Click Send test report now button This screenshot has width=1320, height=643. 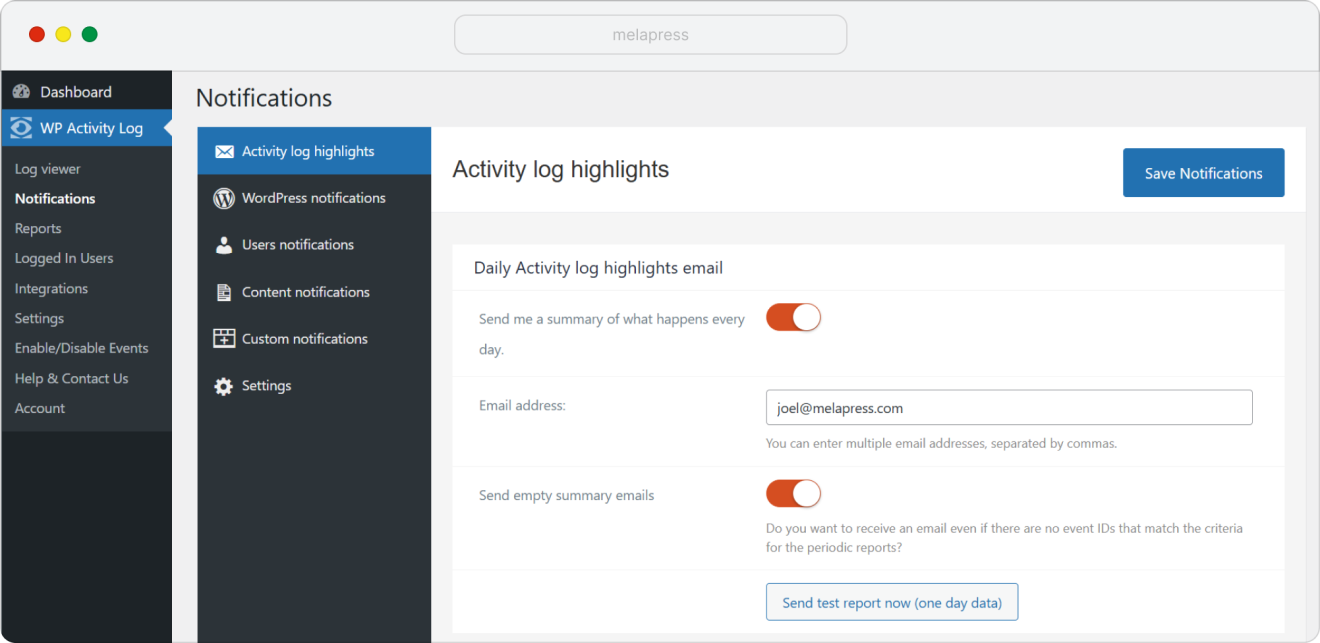point(892,602)
